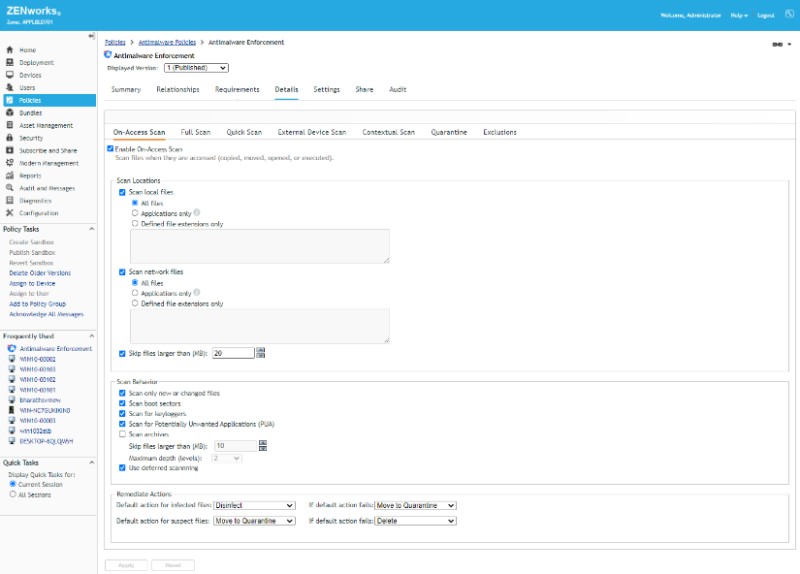
Task: Toggle Scan network files checkbox
Action: pyautogui.click(x=122, y=272)
